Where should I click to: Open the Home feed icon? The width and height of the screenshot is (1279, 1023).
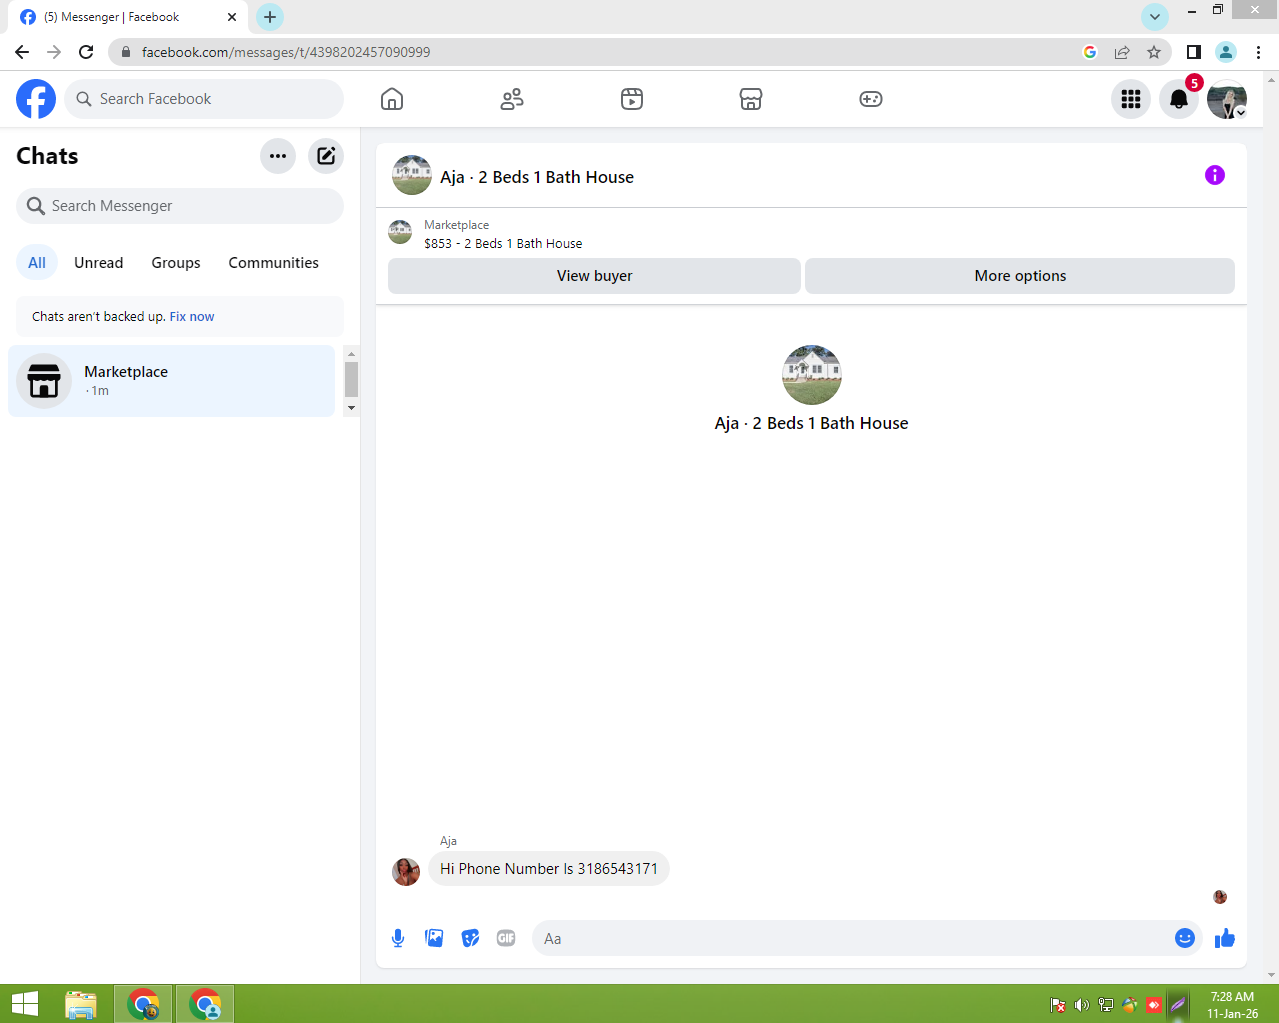coord(392,99)
